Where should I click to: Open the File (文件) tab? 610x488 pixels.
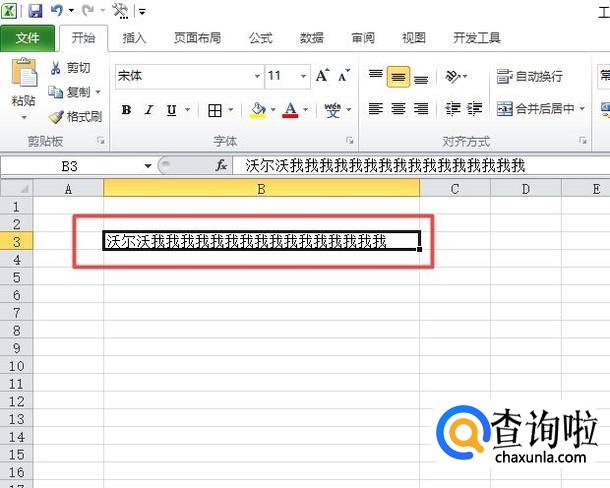pyautogui.click(x=28, y=38)
